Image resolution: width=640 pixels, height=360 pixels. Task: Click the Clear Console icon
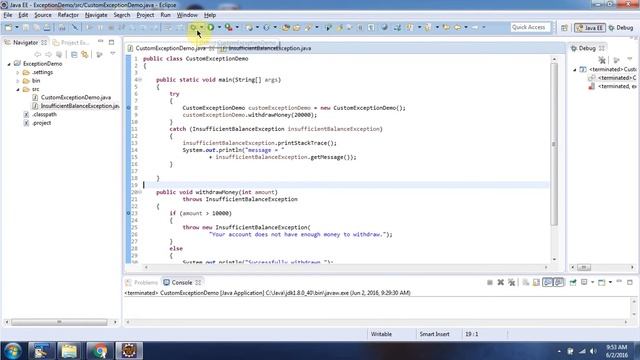[526, 282]
